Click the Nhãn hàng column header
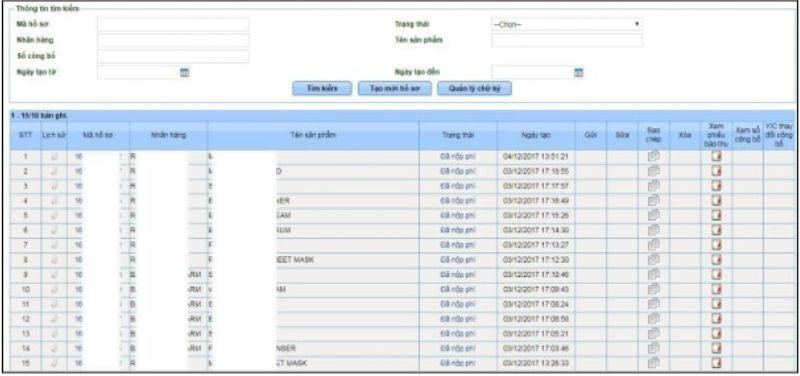This screenshot has width=800, height=376. tap(168, 136)
